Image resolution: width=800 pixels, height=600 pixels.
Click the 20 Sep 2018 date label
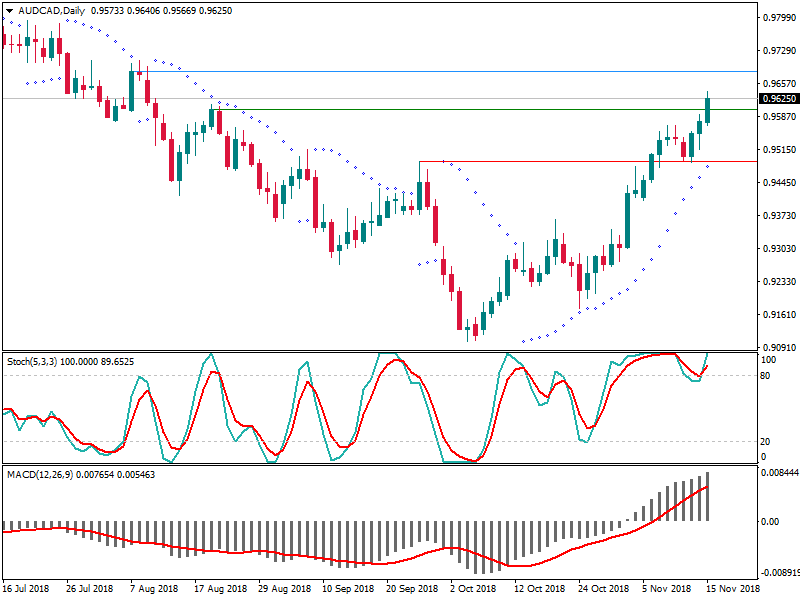tap(412, 588)
